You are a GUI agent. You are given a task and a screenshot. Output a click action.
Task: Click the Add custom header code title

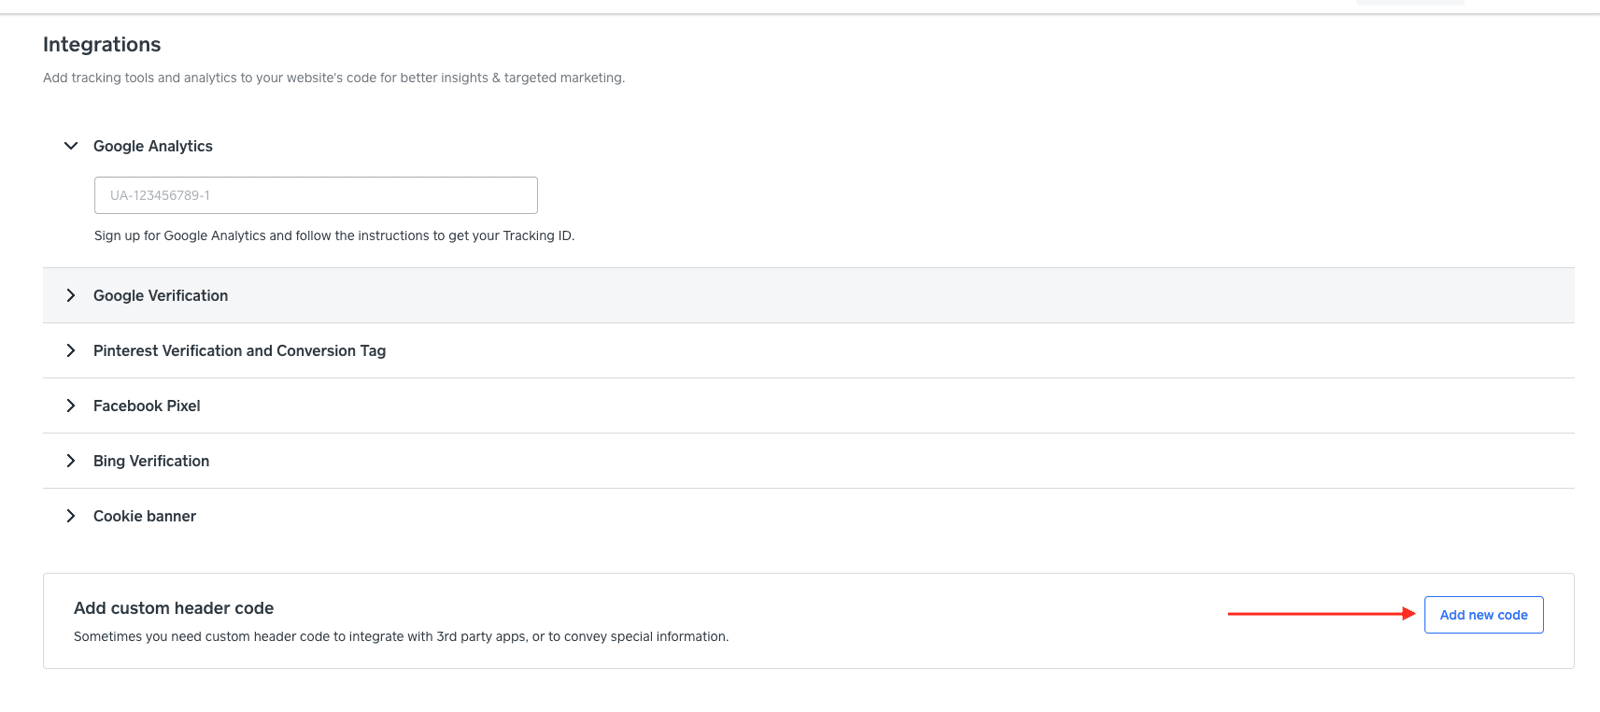point(174,608)
